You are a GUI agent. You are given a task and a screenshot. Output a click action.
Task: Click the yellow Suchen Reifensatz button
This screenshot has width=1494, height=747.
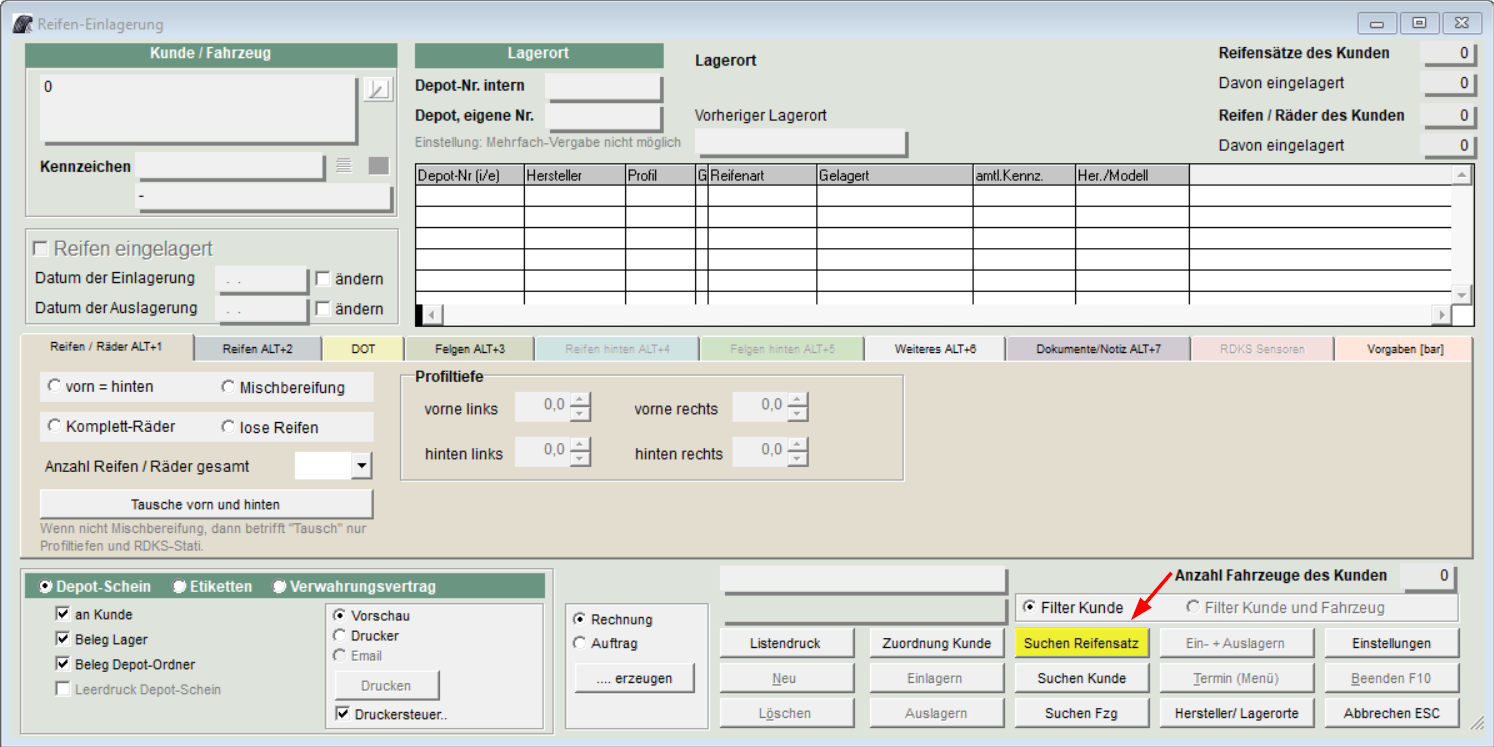[1081, 644]
